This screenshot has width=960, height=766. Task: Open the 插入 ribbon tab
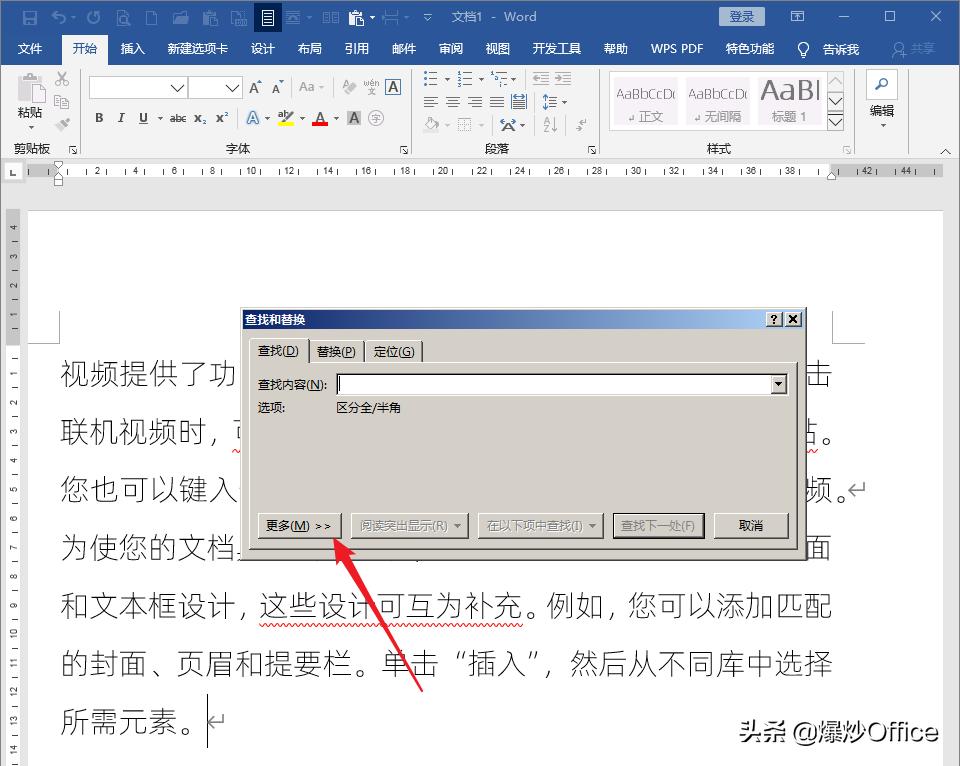pos(133,47)
